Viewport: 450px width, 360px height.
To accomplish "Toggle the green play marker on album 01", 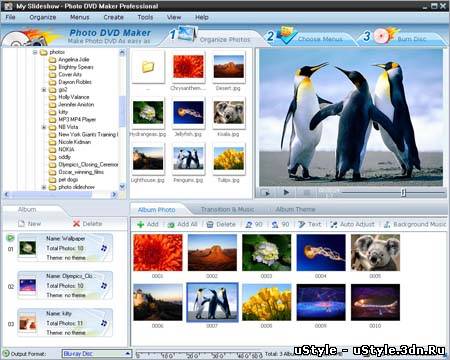I will click(10, 238).
